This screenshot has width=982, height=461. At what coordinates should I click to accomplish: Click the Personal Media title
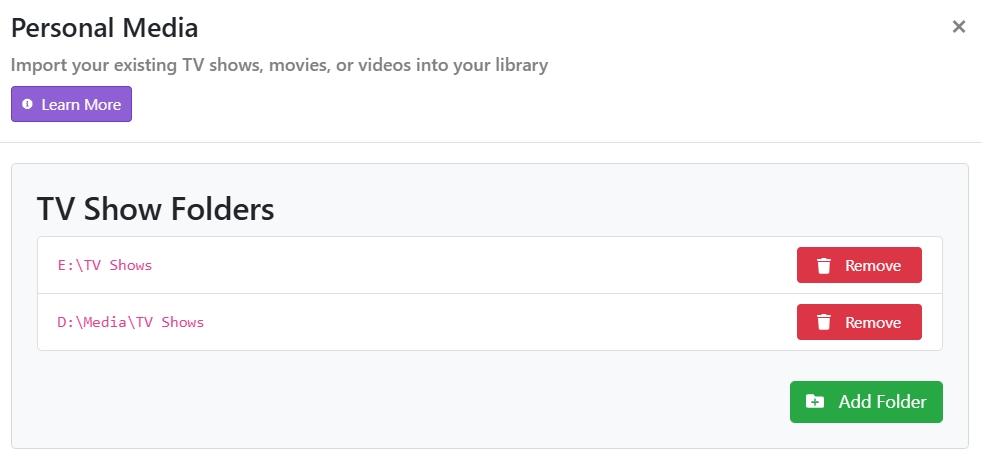click(x=105, y=28)
